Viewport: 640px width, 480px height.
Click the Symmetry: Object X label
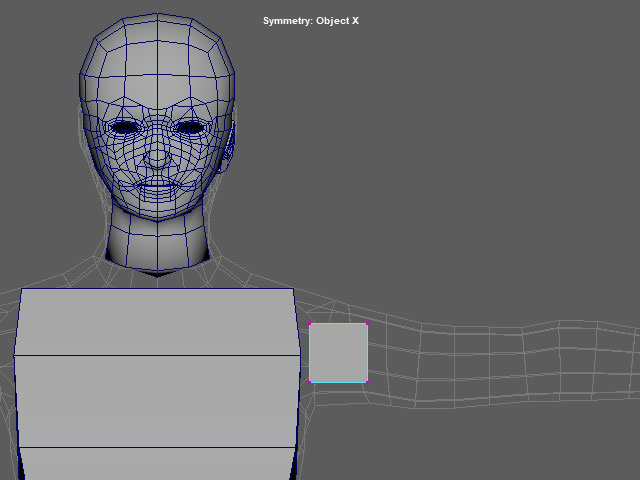tap(310, 21)
